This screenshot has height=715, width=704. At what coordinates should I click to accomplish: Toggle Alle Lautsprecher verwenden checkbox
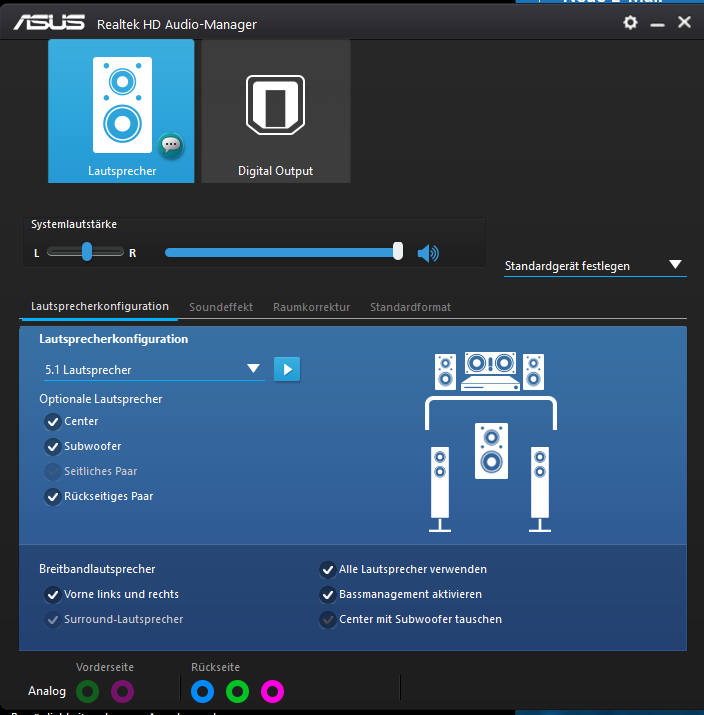[x=328, y=570]
